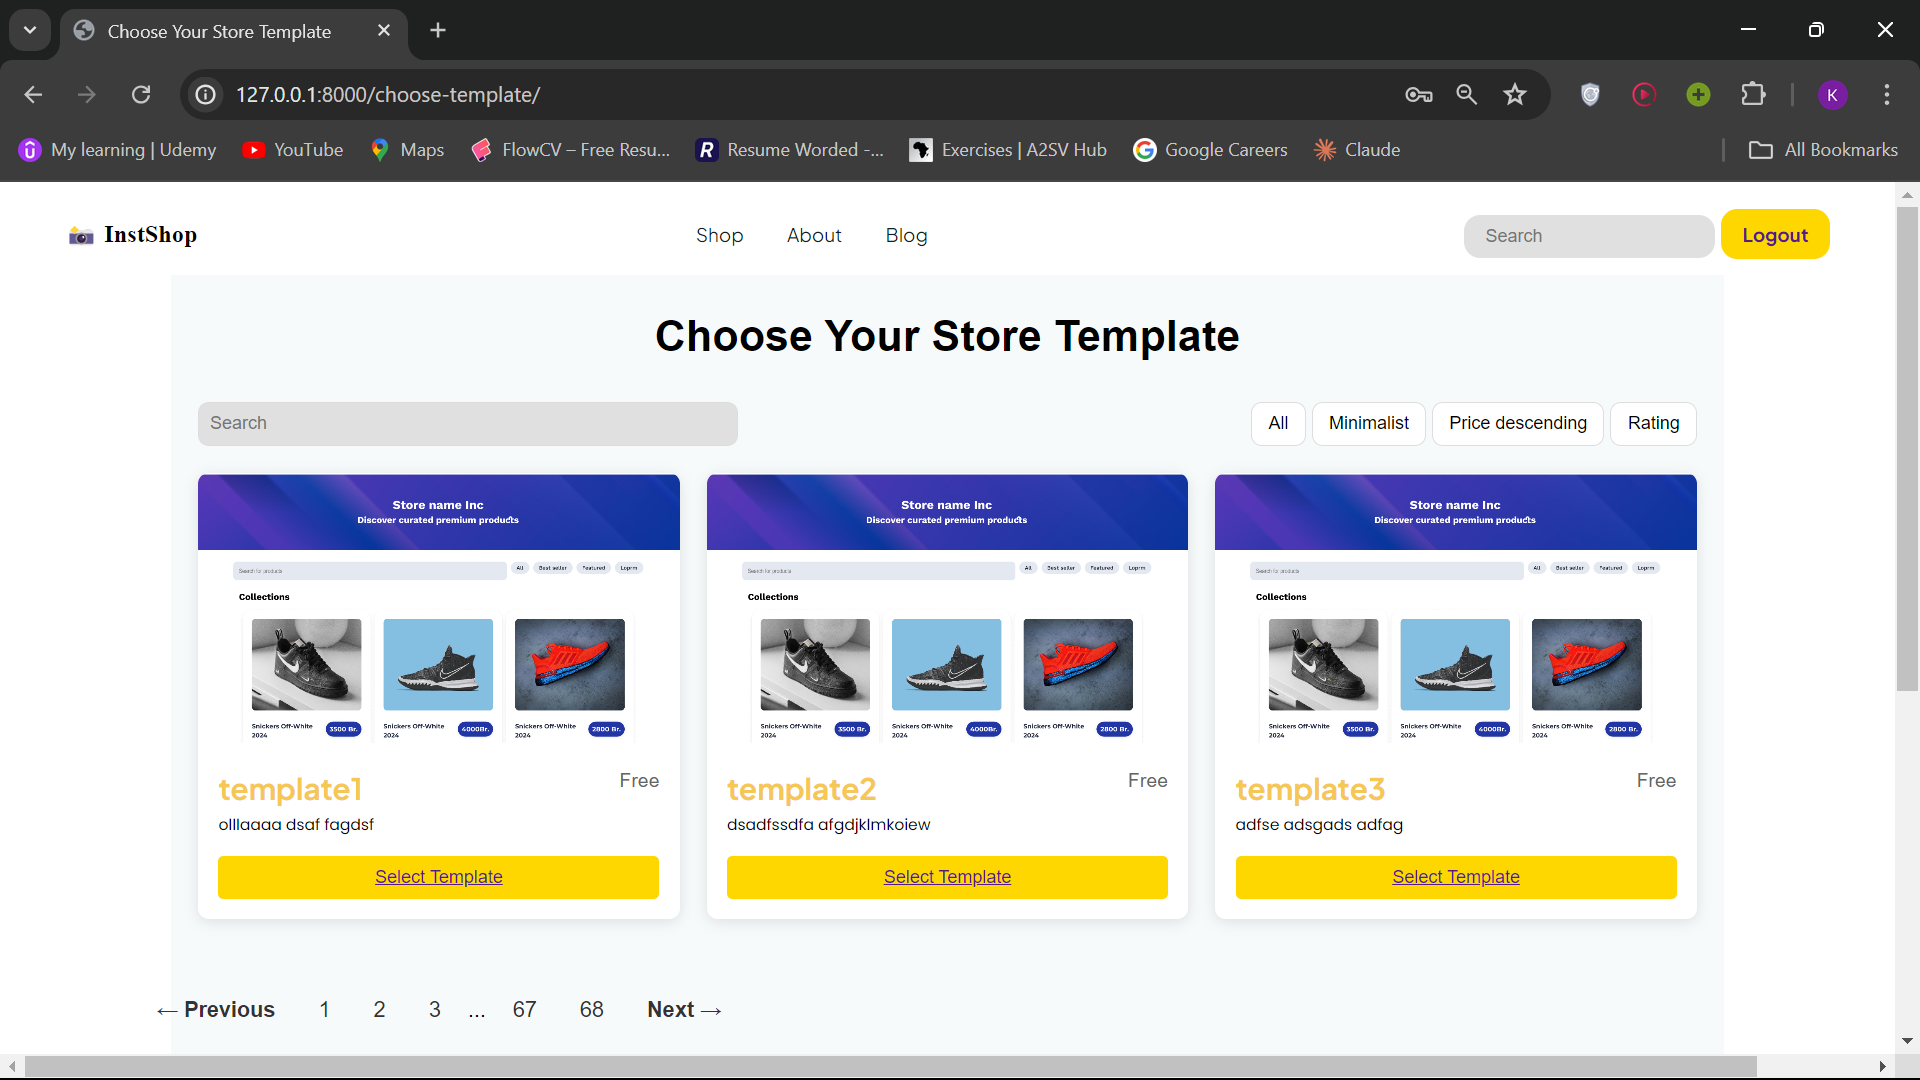Screen dimensions: 1920x1080
Task: Select the Minimalist filter toggle
Action: click(x=1369, y=423)
